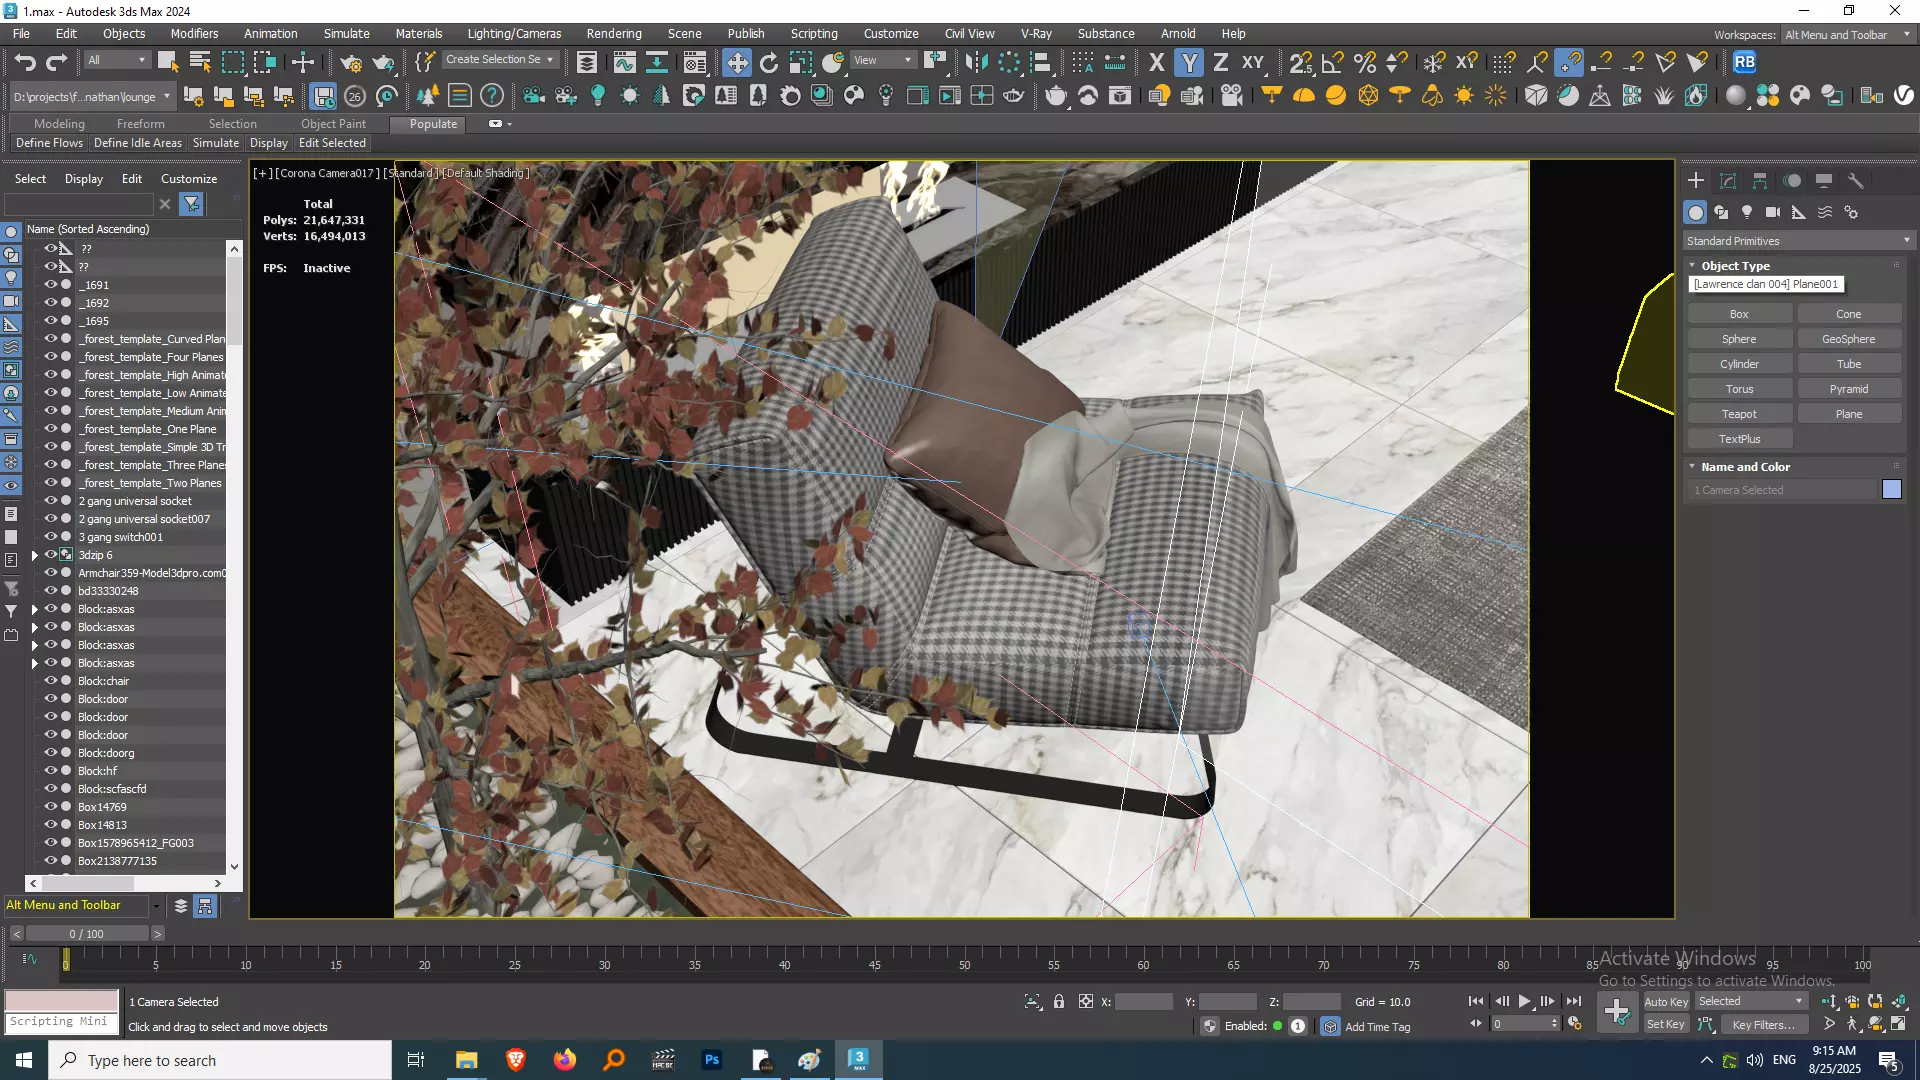Toggle the selection lock icon
The height and width of the screenshot is (1080, 1920).
point(1059,1001)
